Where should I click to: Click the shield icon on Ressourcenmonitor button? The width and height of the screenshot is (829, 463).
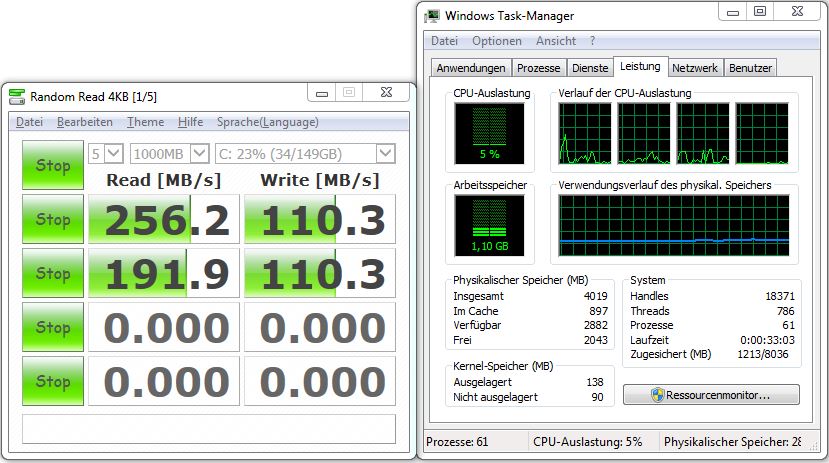tap(657, 395)
